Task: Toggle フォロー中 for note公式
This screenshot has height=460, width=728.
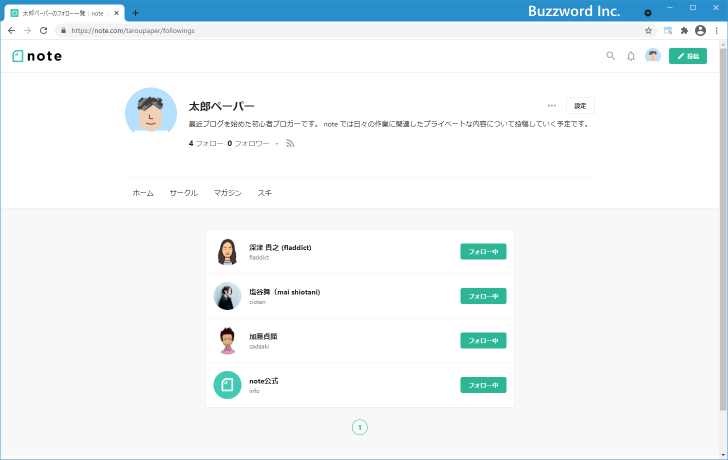Action: [483, 385]
